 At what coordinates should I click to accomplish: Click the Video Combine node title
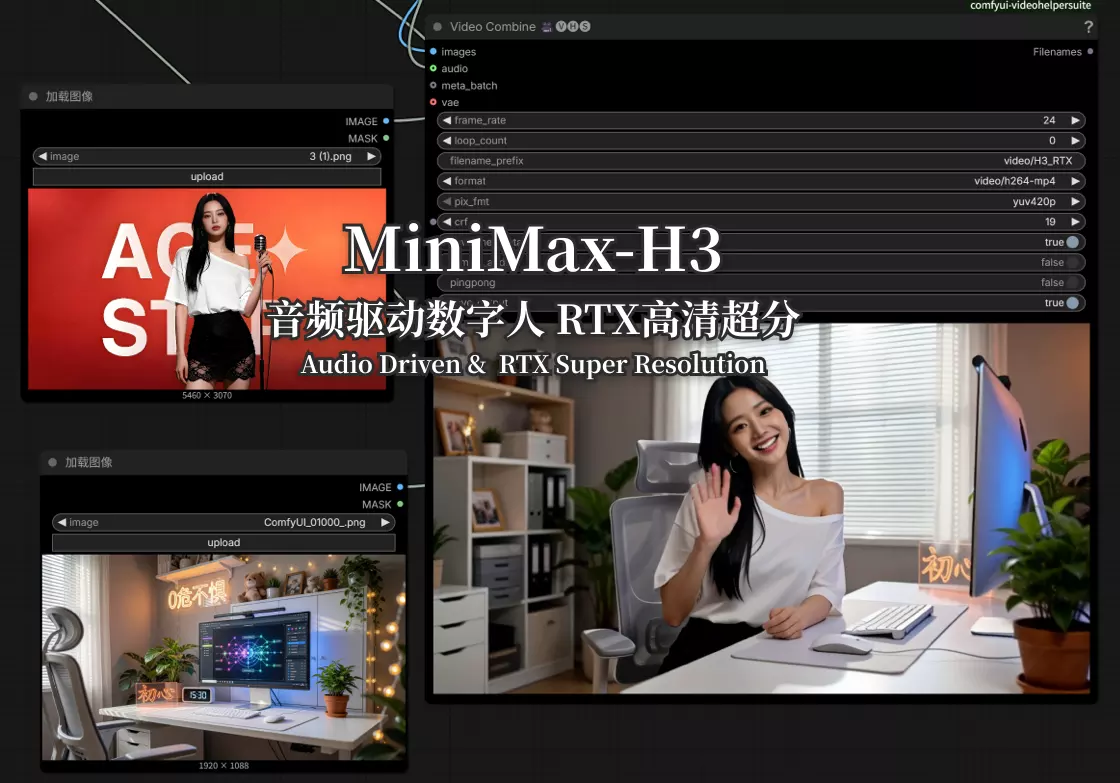point(492,26)
